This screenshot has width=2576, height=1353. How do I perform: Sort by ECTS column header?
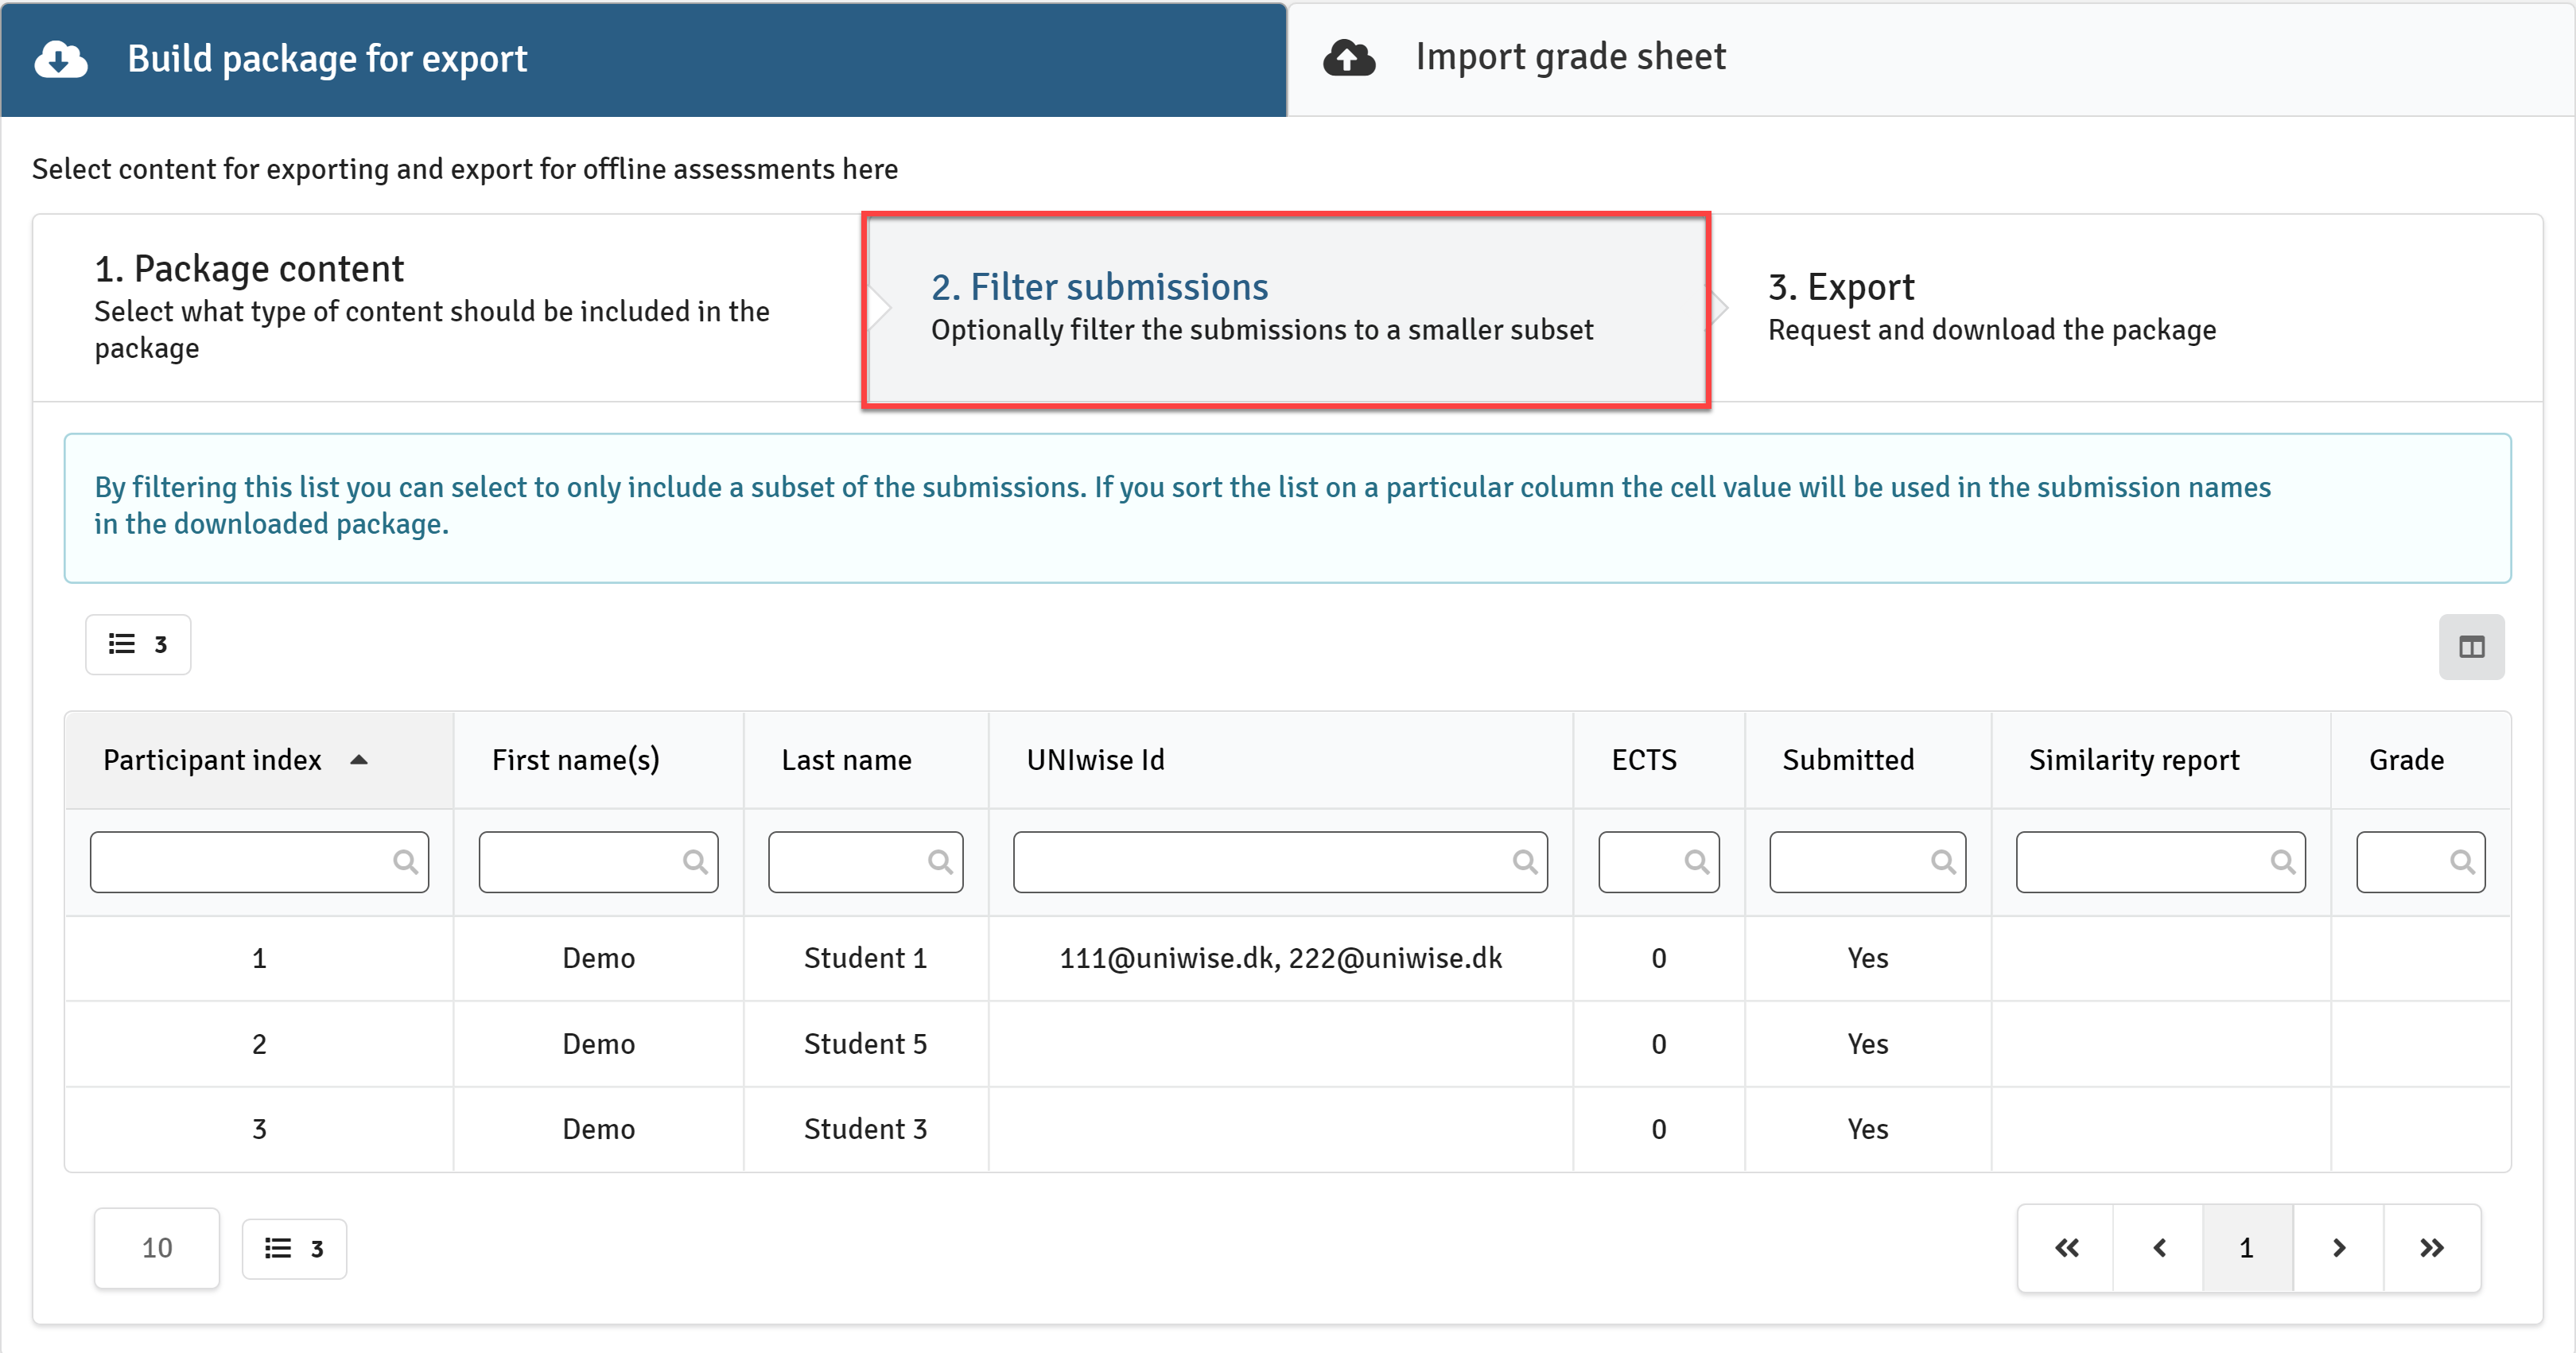pos(1659,760)
